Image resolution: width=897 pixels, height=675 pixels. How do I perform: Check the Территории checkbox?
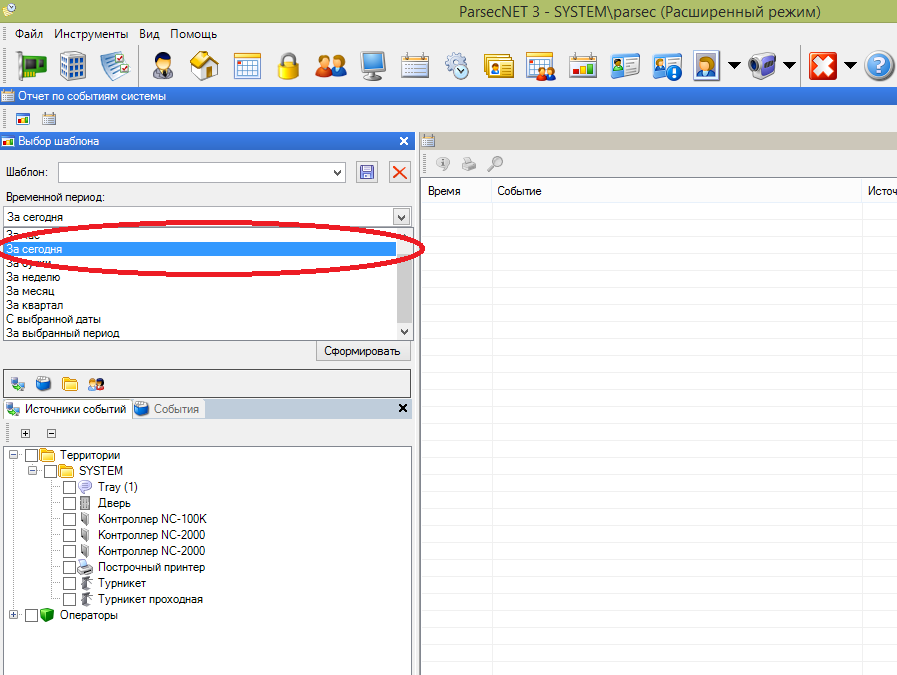click(31, 455)
